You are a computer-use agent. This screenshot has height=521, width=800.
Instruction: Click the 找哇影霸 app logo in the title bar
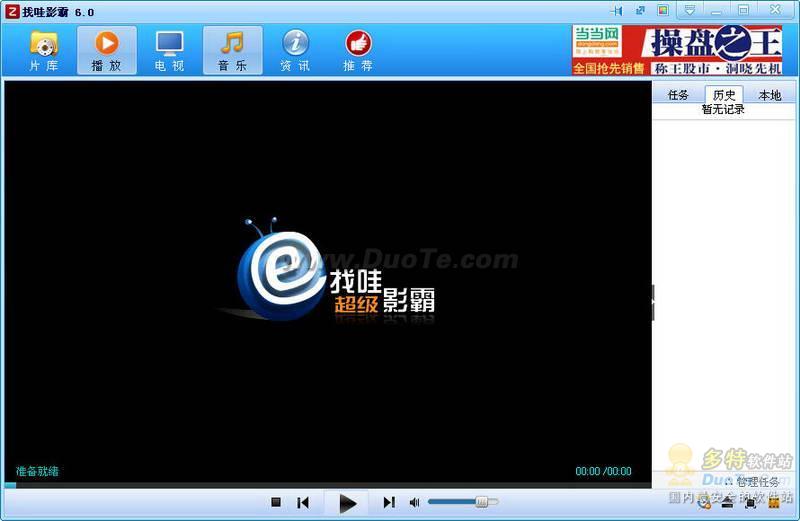tap(12, 12)
